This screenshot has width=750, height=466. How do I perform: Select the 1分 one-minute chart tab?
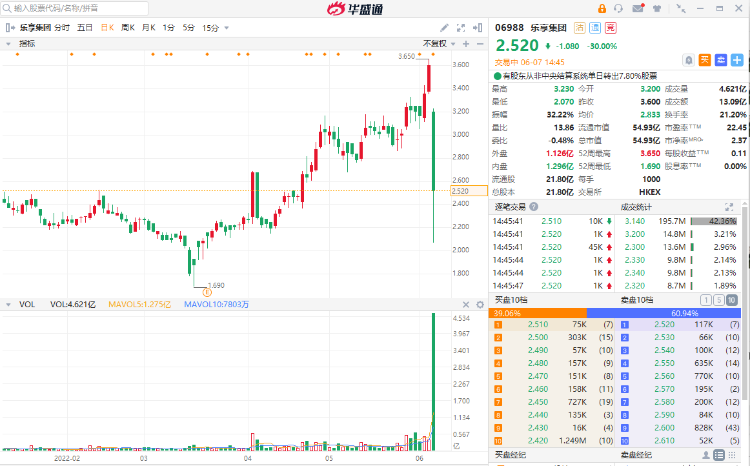point(168,28)
